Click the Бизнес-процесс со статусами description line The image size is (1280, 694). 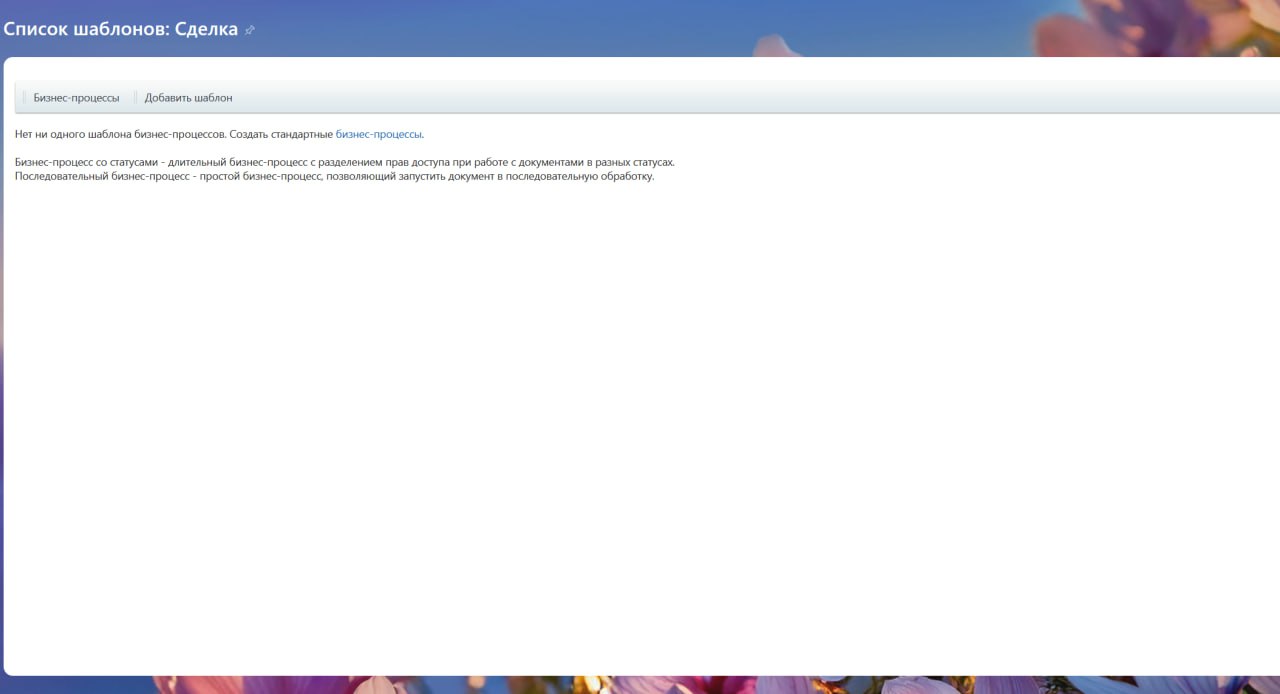345,162
